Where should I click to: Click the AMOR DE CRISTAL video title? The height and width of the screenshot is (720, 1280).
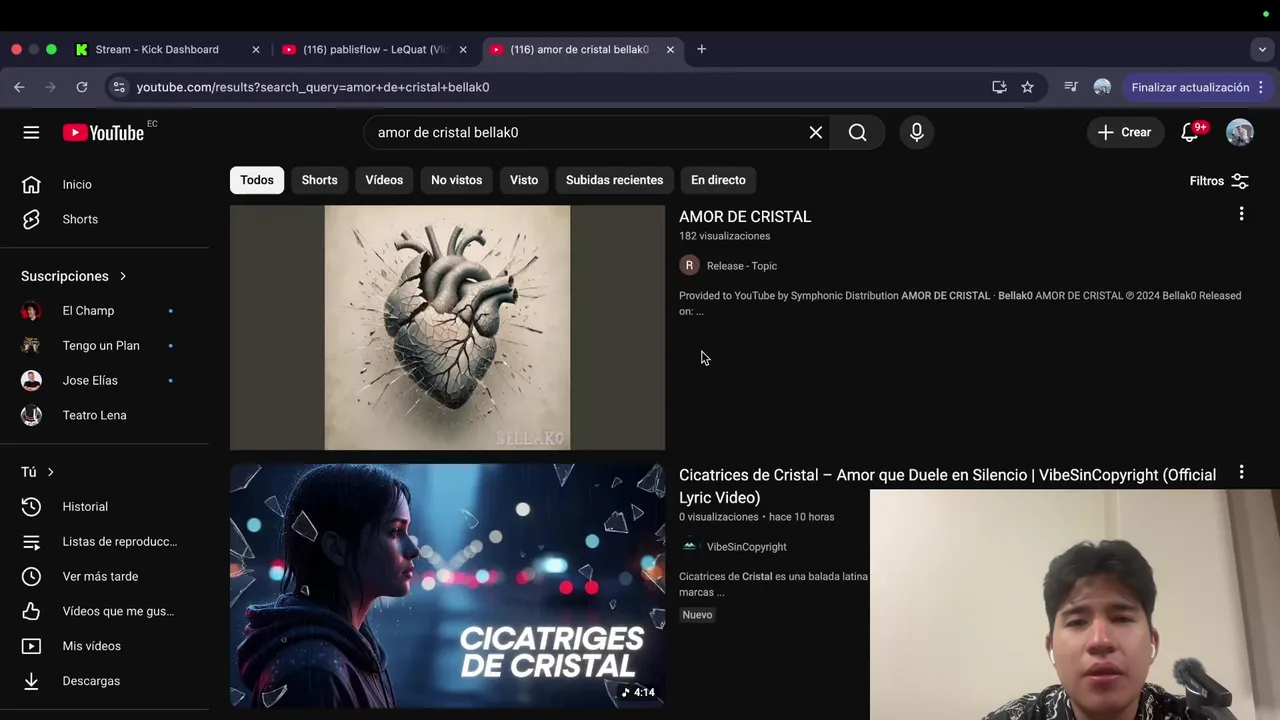(x=745, y=217)
